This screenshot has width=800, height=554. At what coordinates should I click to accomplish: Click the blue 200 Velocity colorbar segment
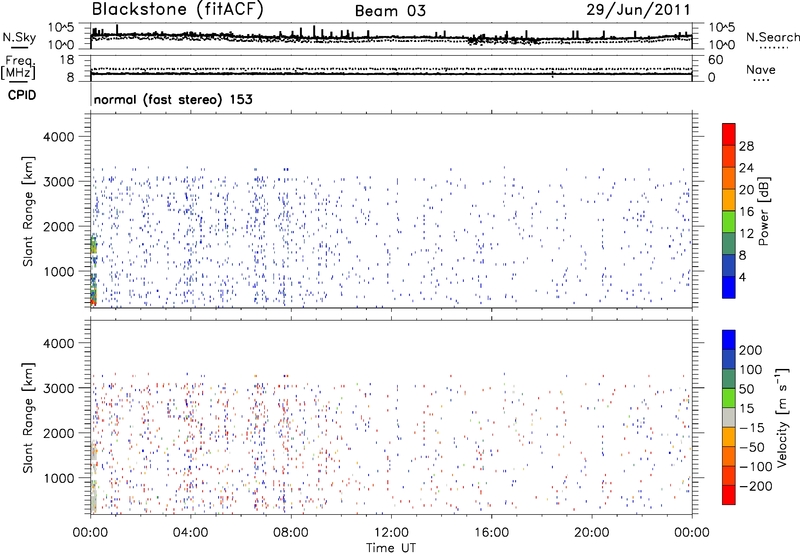[x=729, y=340]
